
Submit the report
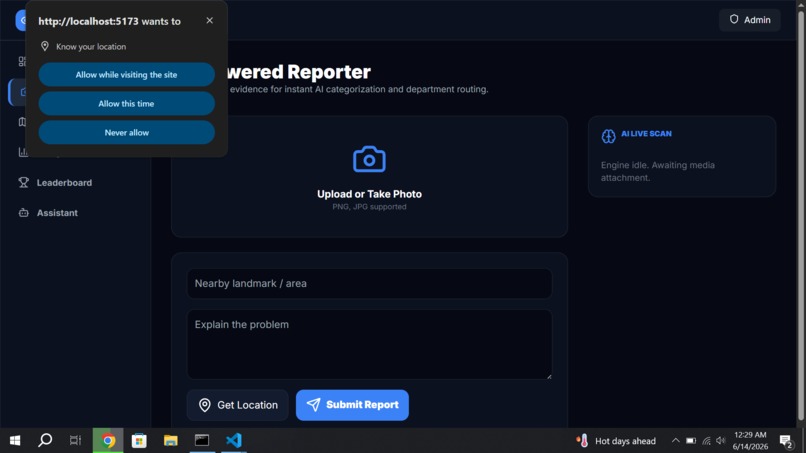pyautogui.click(x=352, y=405)
